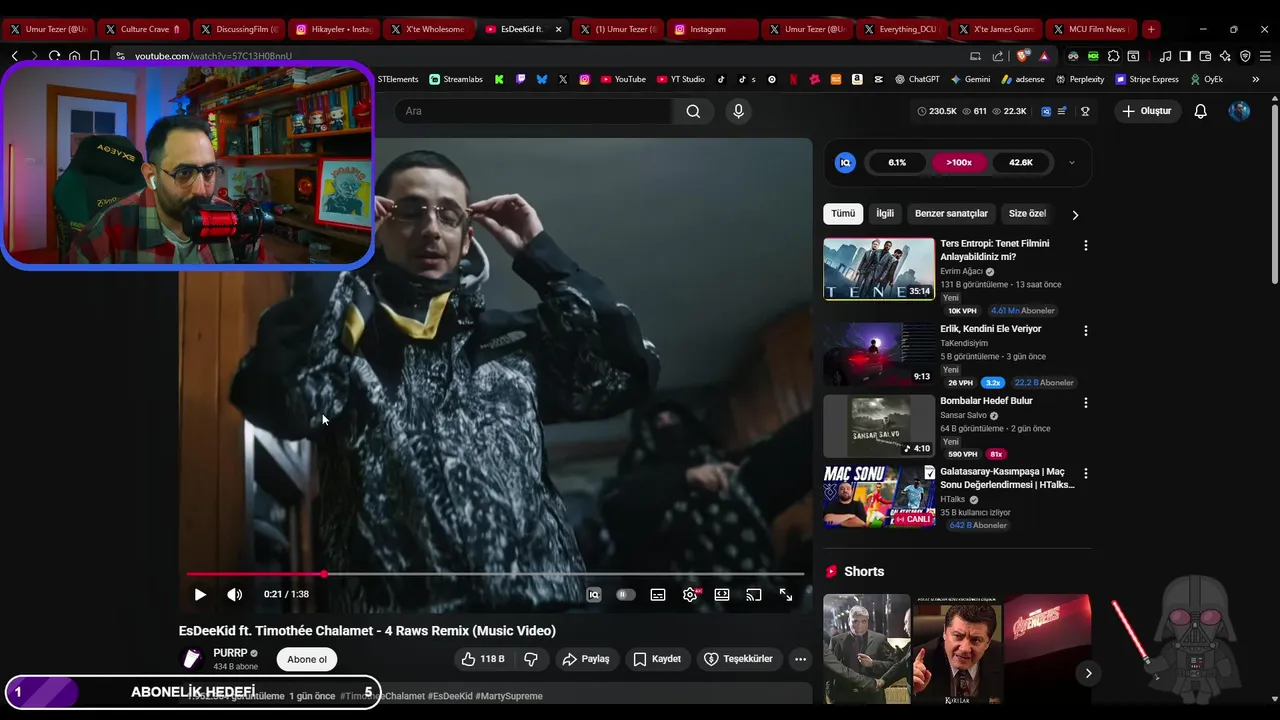Screen dimensions: 1280x720
Task: Click the PURRP channel avatar
Action: 191,659
